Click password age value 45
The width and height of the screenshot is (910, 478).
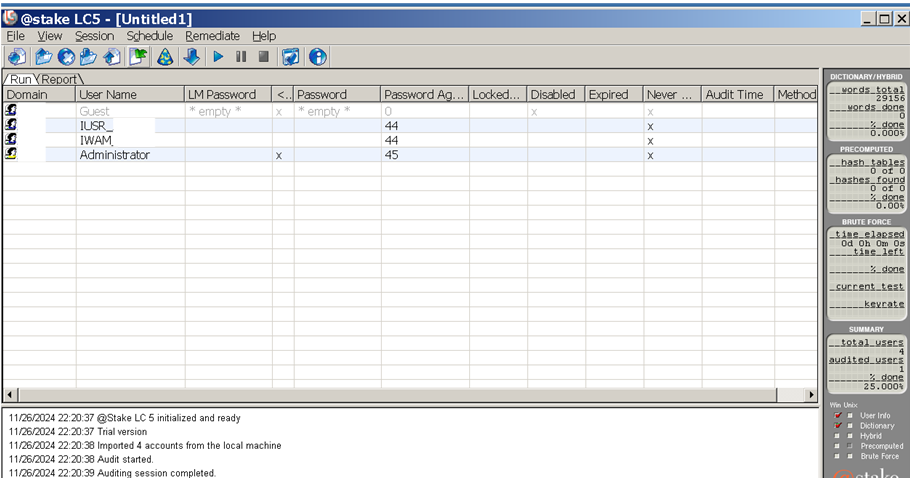coord(392,155)
